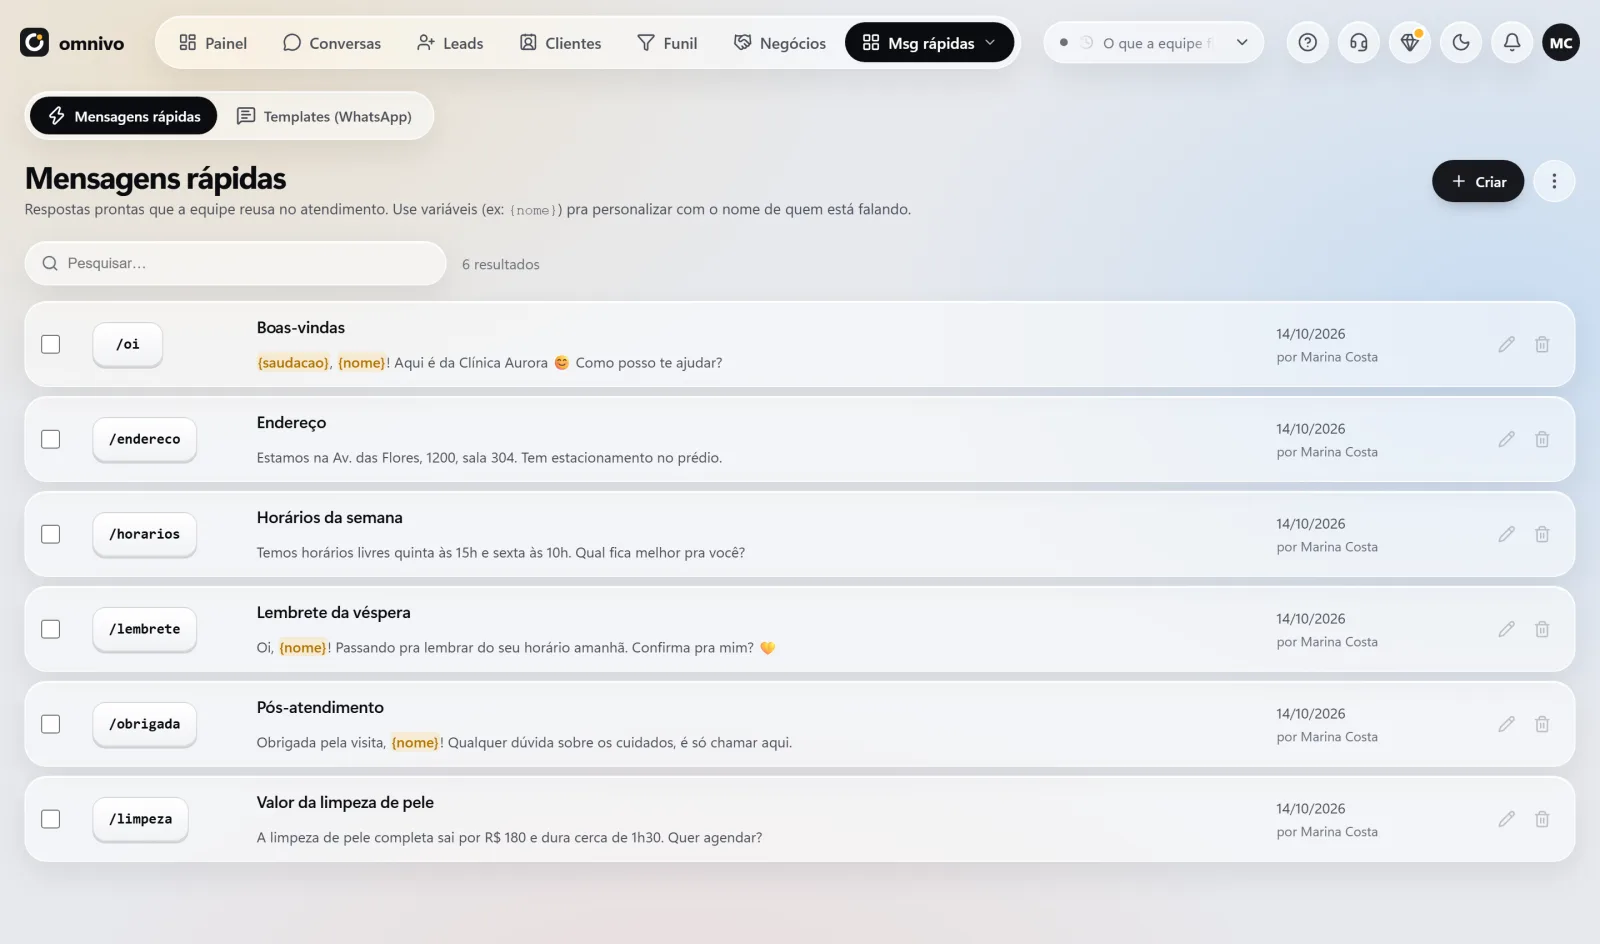Open notifications bell icon
1600x944 pixels.
pyautogui.click(x=1512, y=42)
